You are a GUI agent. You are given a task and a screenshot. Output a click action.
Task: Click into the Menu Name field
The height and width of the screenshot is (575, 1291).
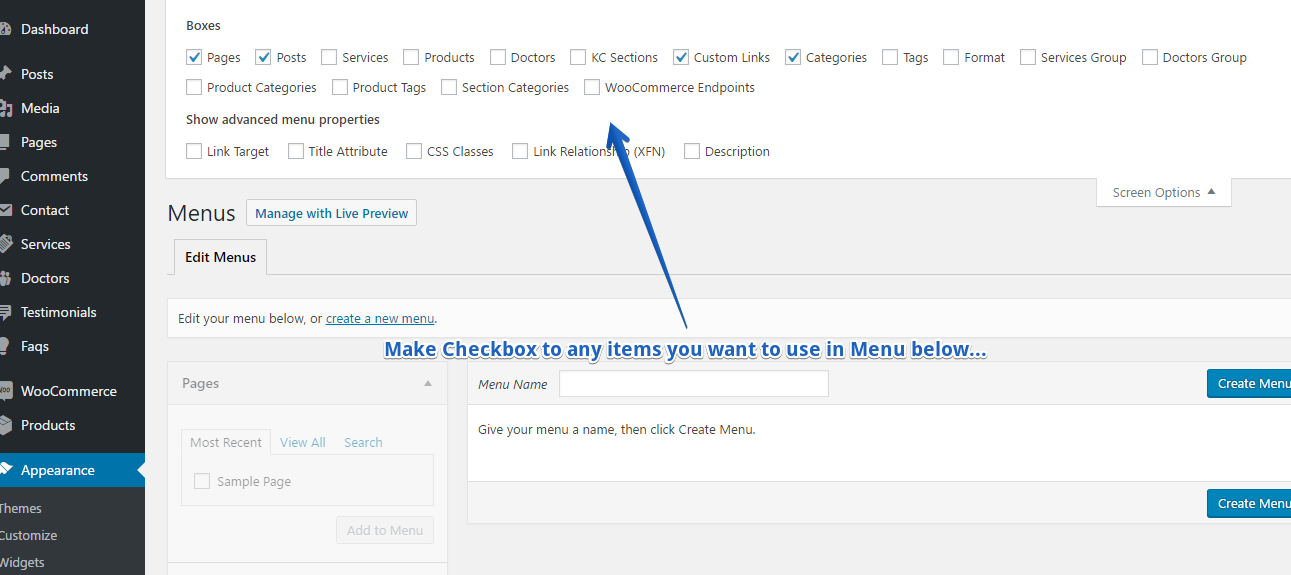coord(693,384)
